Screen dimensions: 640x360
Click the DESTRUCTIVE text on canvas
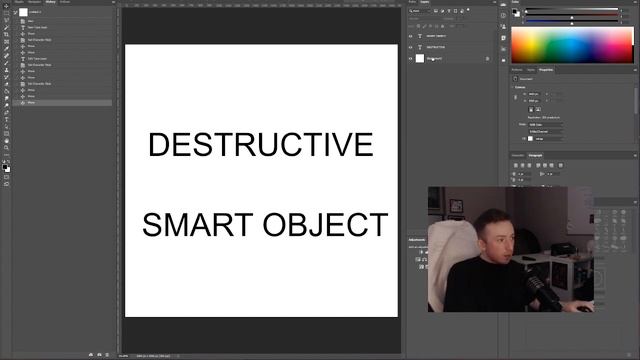coord(261,144)
